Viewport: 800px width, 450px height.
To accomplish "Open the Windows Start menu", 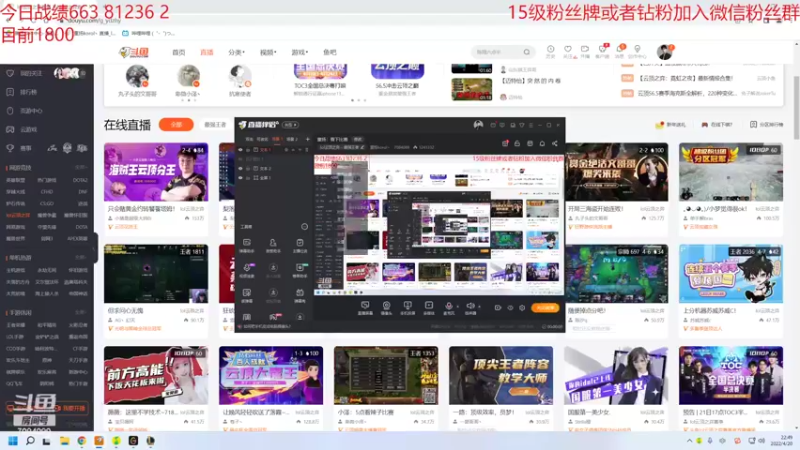I will (13, 441).
